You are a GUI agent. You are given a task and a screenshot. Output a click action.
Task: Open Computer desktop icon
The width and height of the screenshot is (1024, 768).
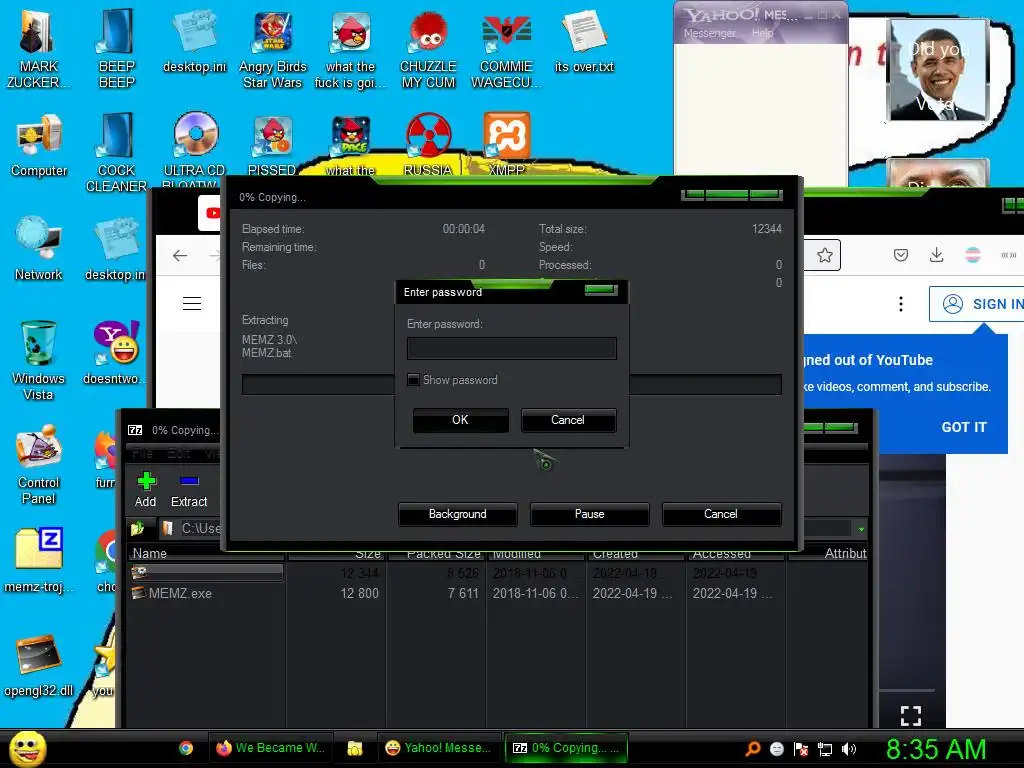(x=39, y=145)
